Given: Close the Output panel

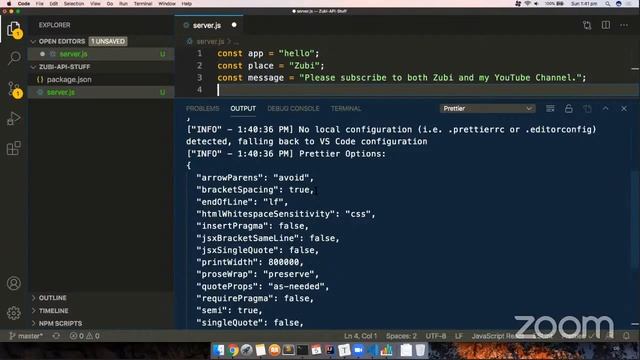Looking at the screenshot, I should point(624,109).
